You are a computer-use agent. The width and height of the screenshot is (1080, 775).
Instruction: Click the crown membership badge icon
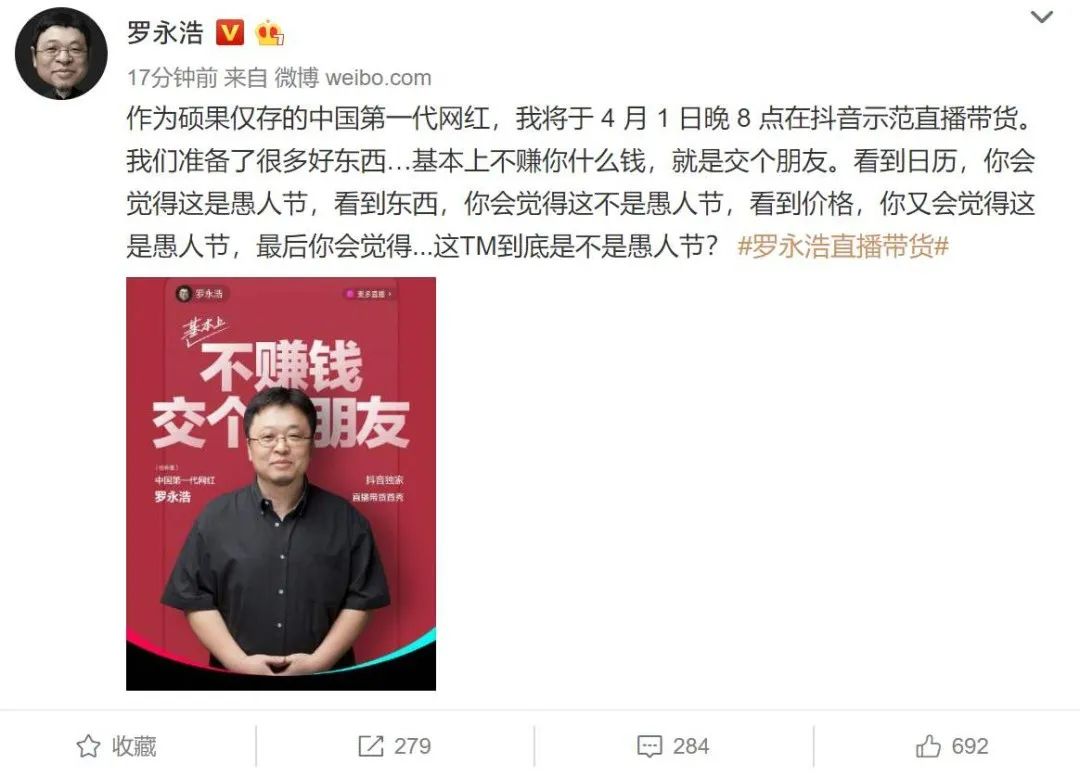[x=269, y=32]
